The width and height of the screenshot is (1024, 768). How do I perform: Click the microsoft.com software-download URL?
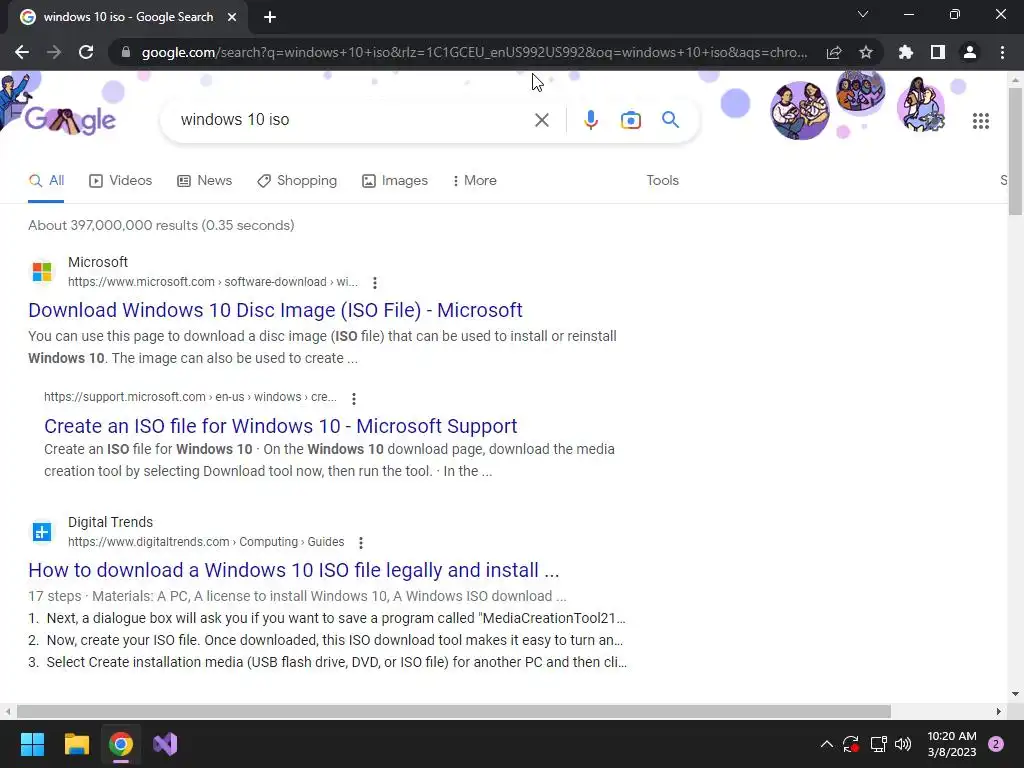pos(213,282)
